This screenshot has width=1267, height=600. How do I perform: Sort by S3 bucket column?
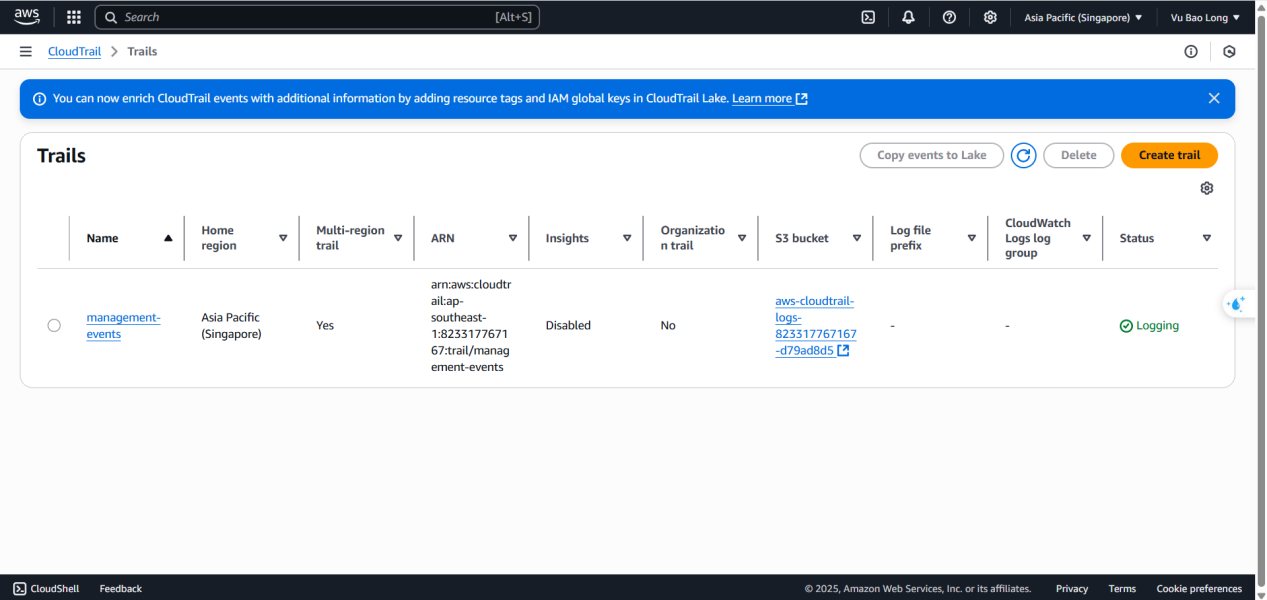[857, 238]
